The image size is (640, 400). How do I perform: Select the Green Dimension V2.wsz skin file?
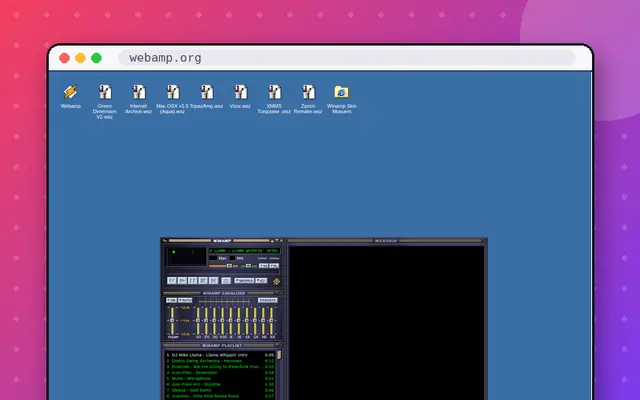(x=104, y=101)
